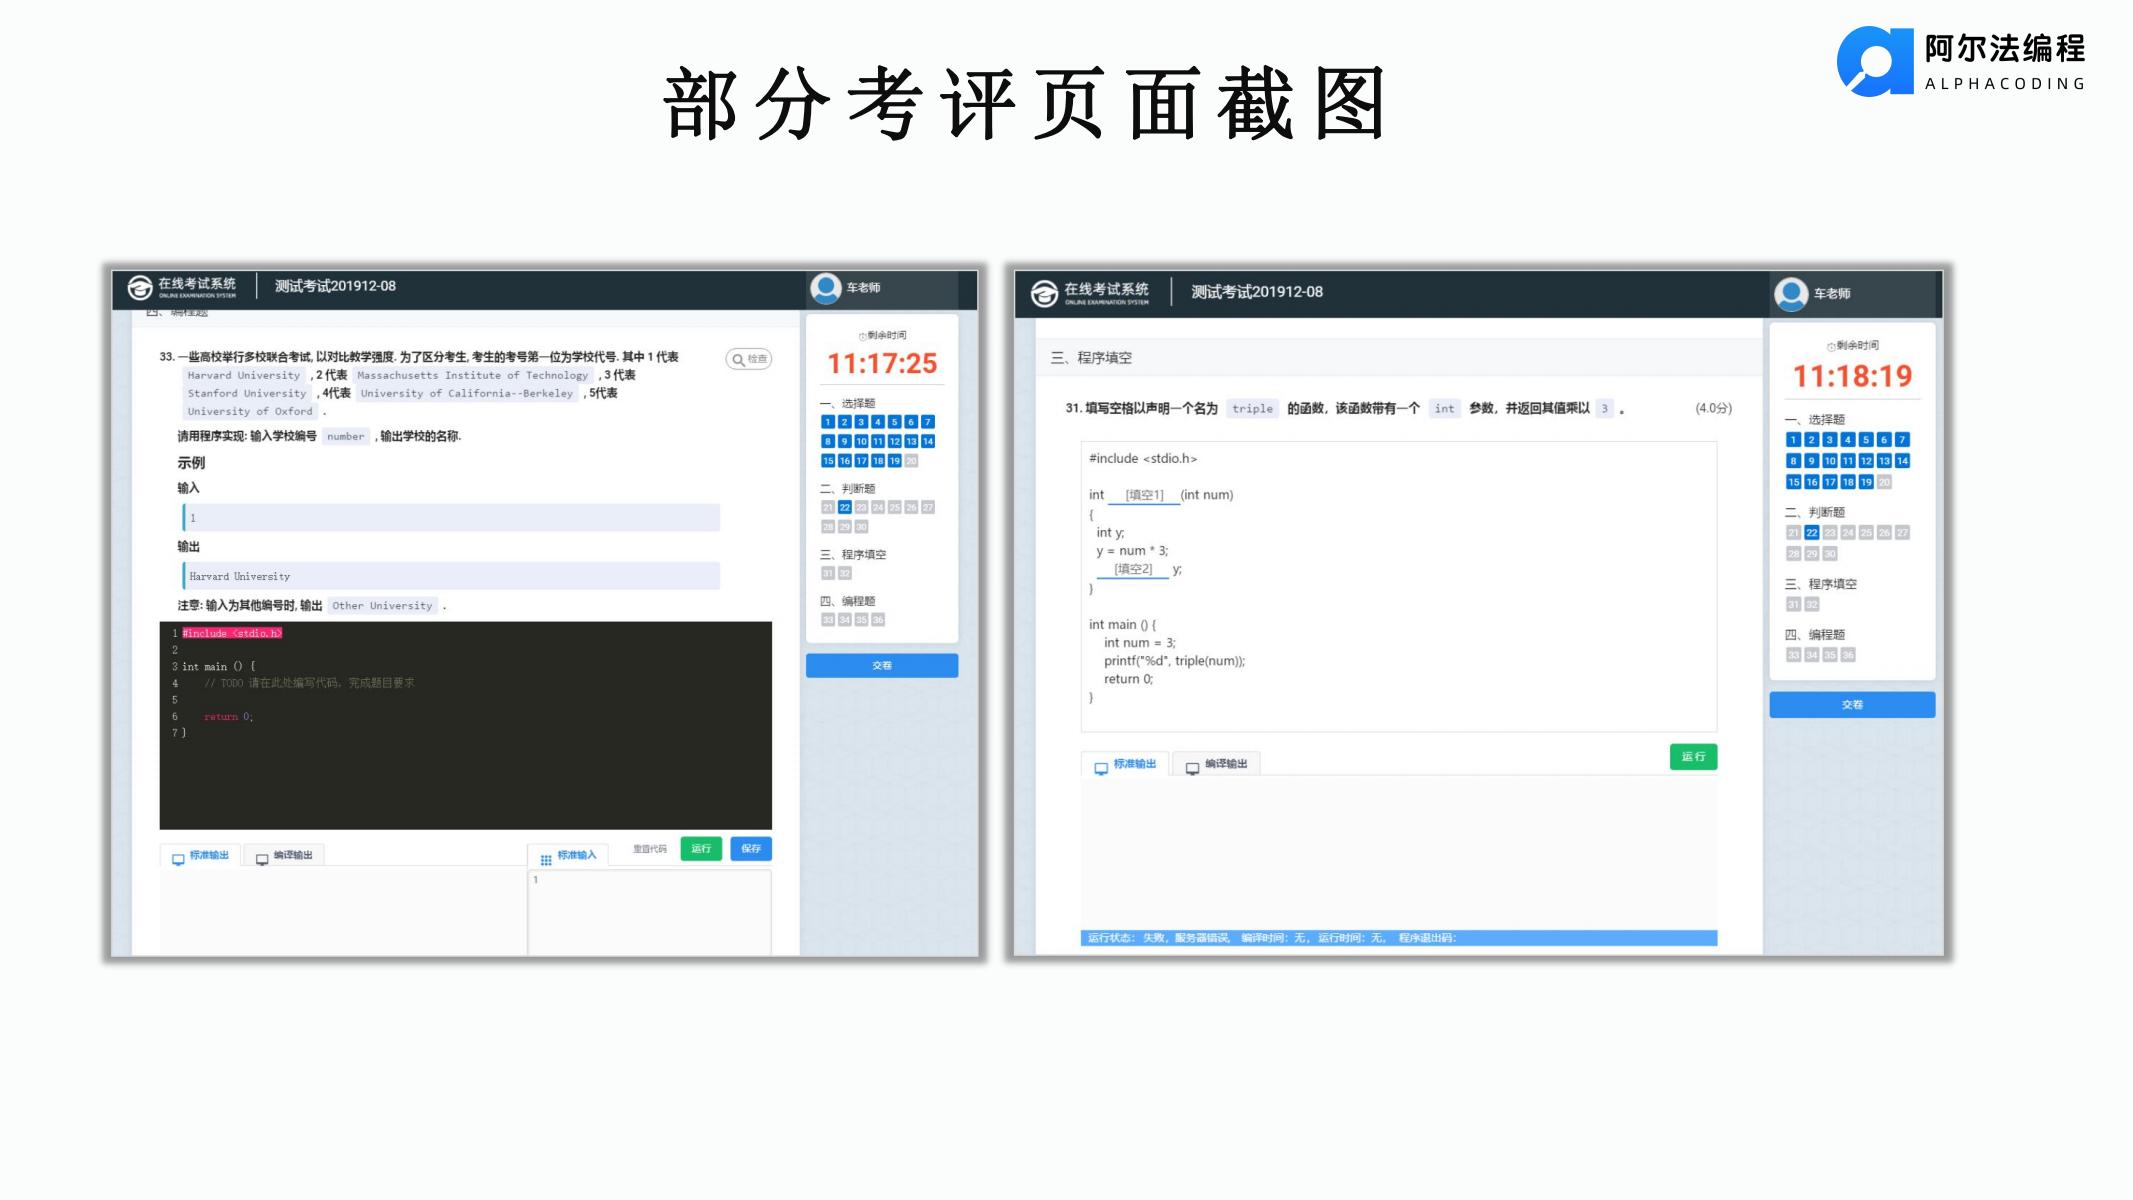Submit exam with 交卷 in left screenshot
Viewport: 2133px width, 1200px height.
coord(882,665)
